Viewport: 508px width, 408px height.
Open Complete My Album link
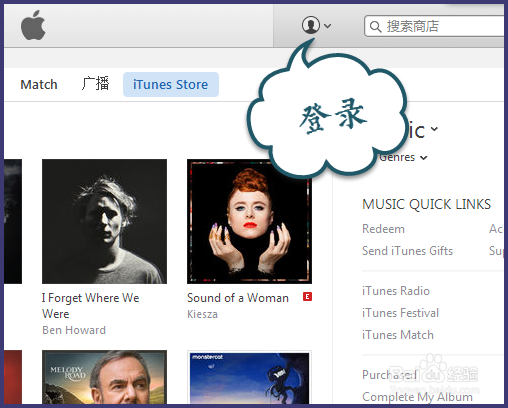click(417, 397)
